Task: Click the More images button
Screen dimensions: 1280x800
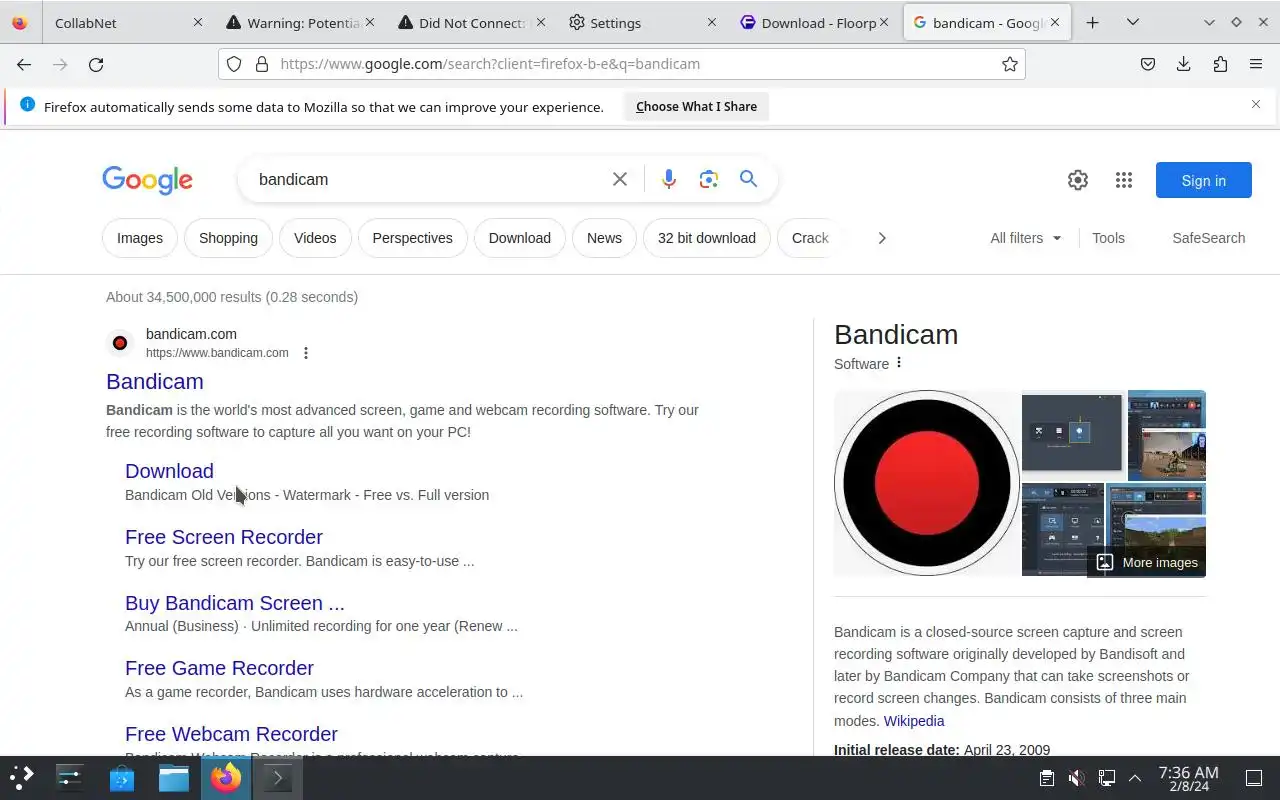Action: pyautogui.click(x=1147, y=562)
